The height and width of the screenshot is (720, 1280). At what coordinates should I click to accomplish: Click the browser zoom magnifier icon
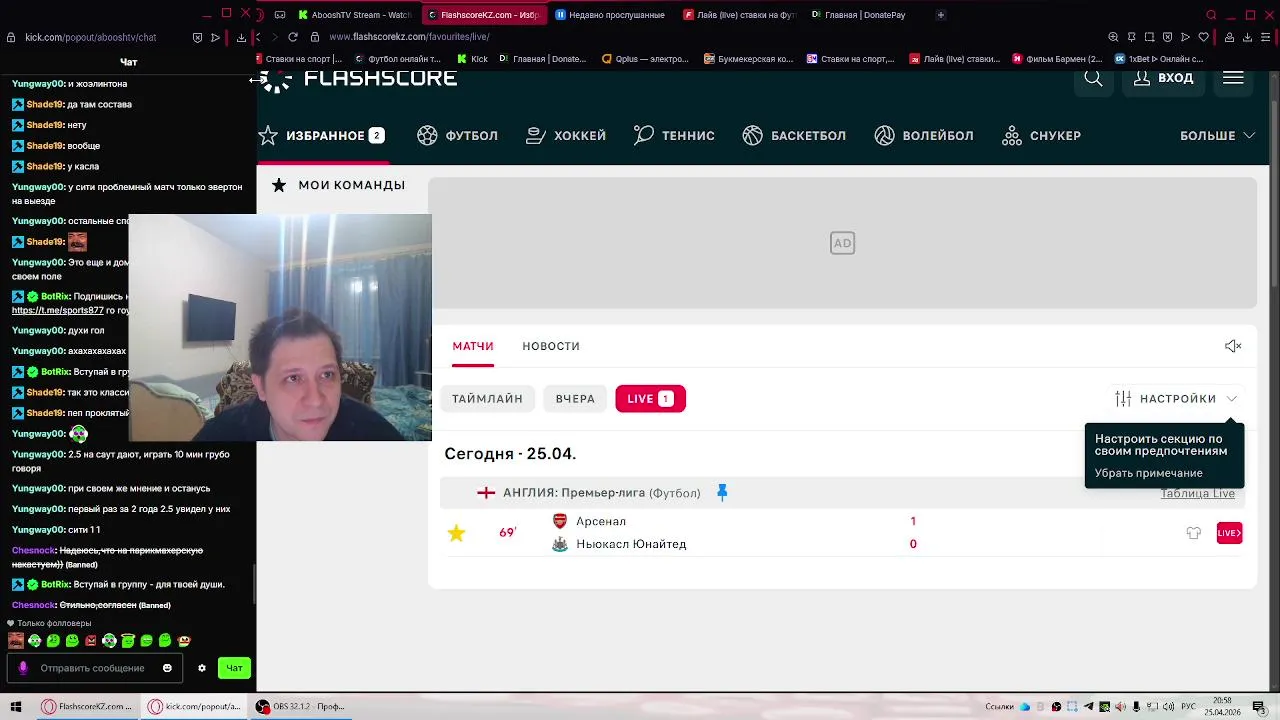pos(1113,37)
